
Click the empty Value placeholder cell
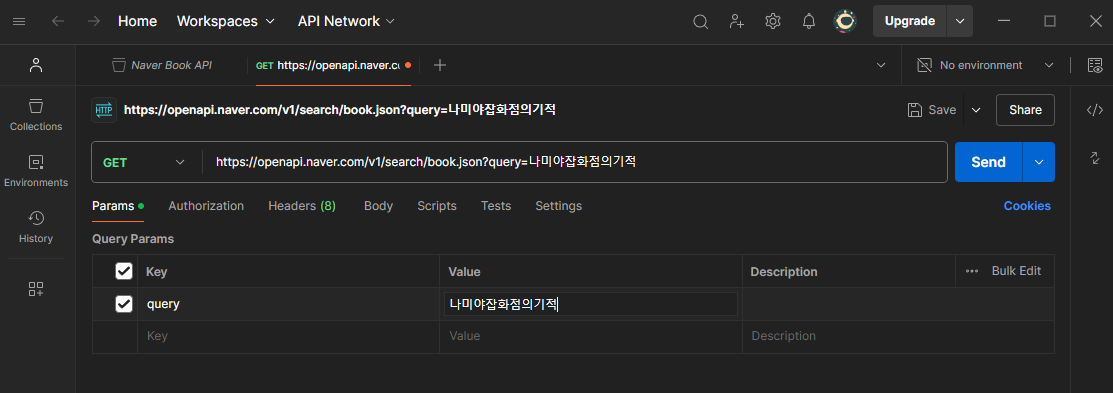591,336
